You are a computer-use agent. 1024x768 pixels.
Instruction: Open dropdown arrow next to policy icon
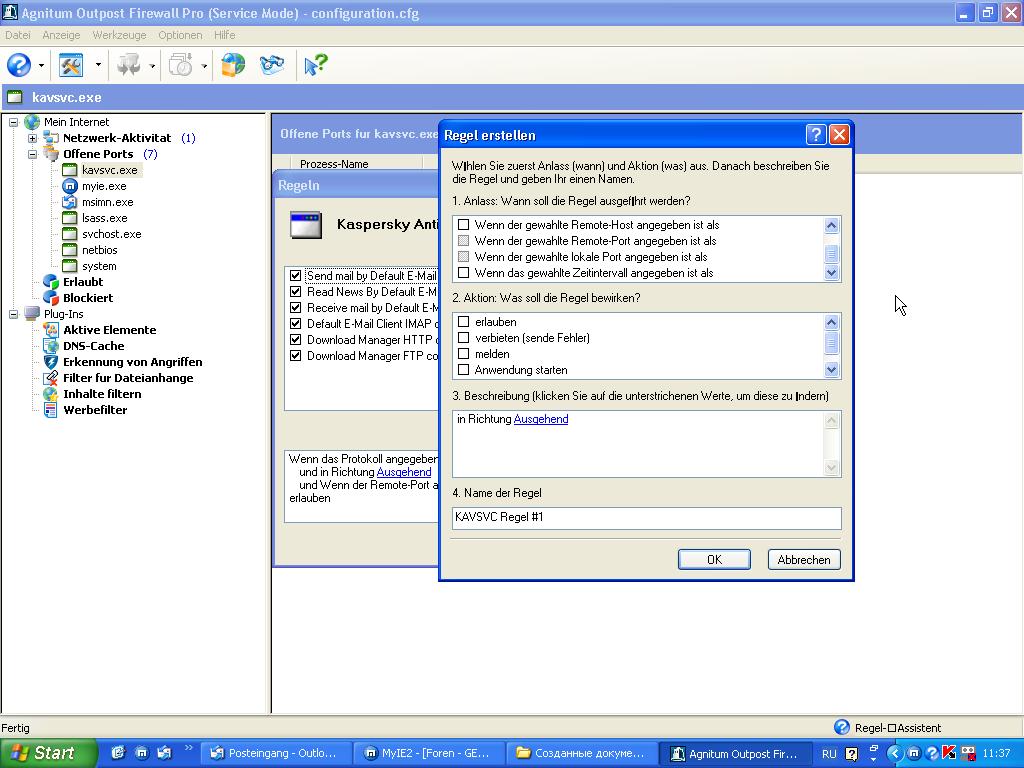point(152,65)
